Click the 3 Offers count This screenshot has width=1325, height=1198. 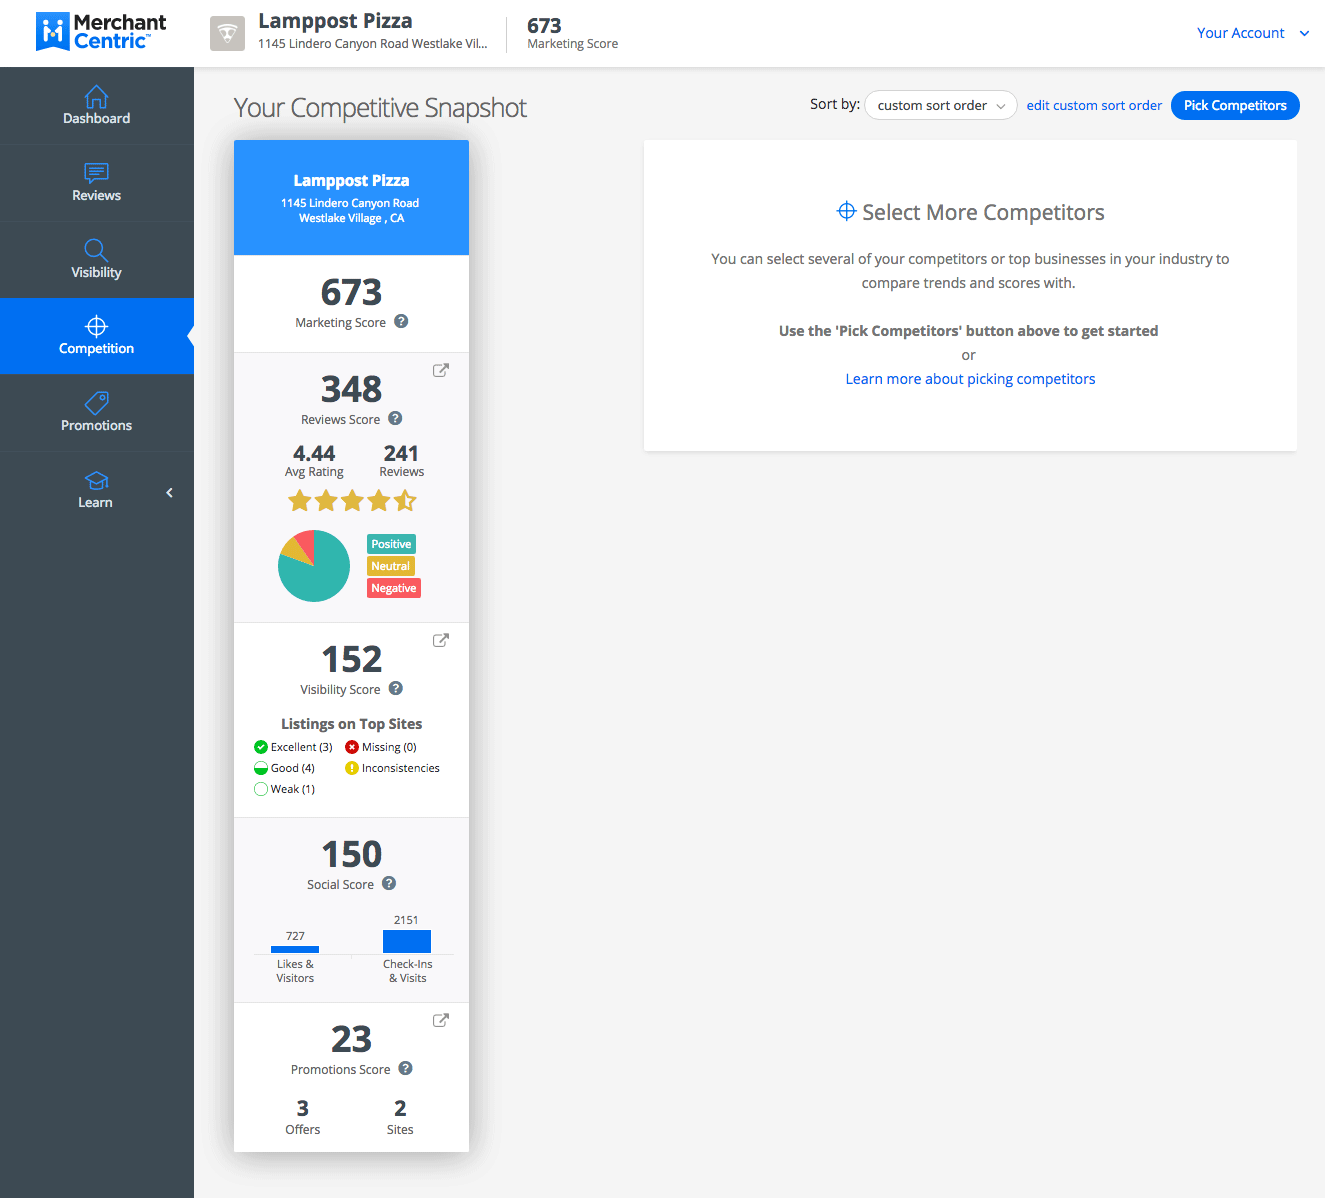pos(303,1117)
